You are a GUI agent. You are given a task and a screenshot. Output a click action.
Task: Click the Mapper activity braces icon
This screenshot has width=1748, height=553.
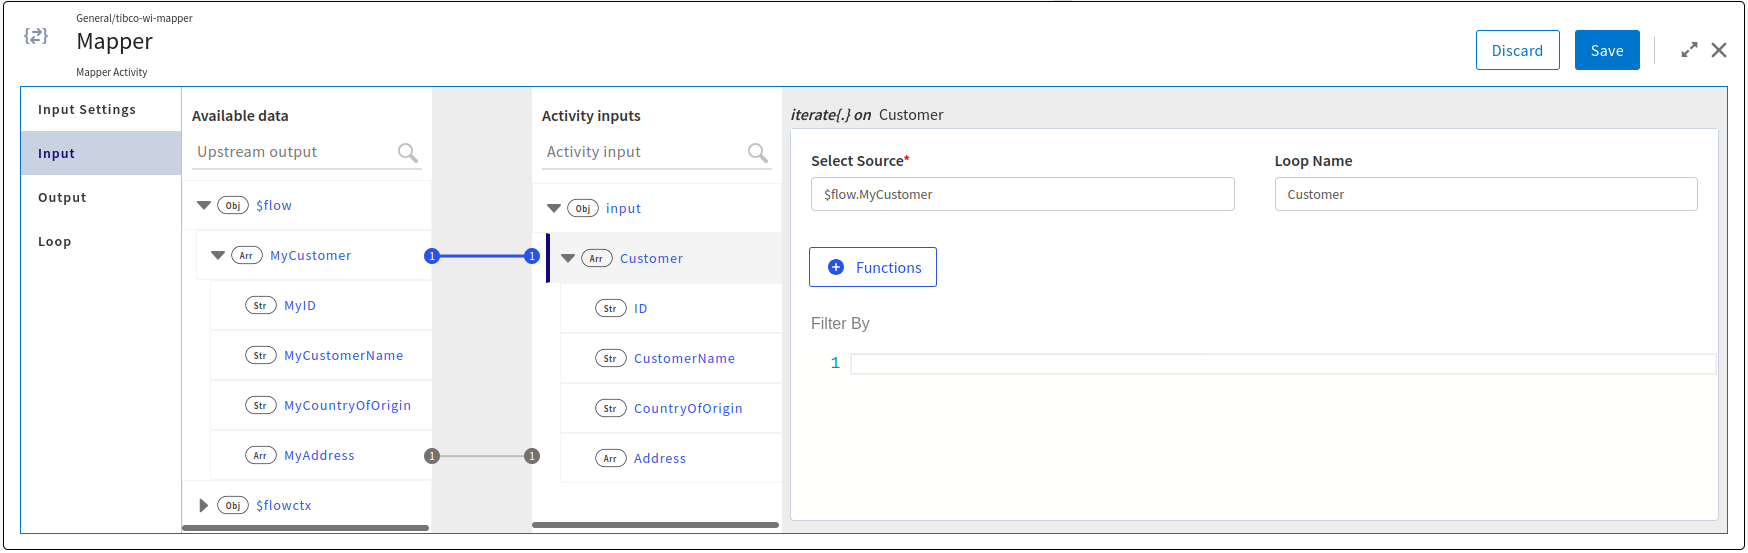point(36,36)
